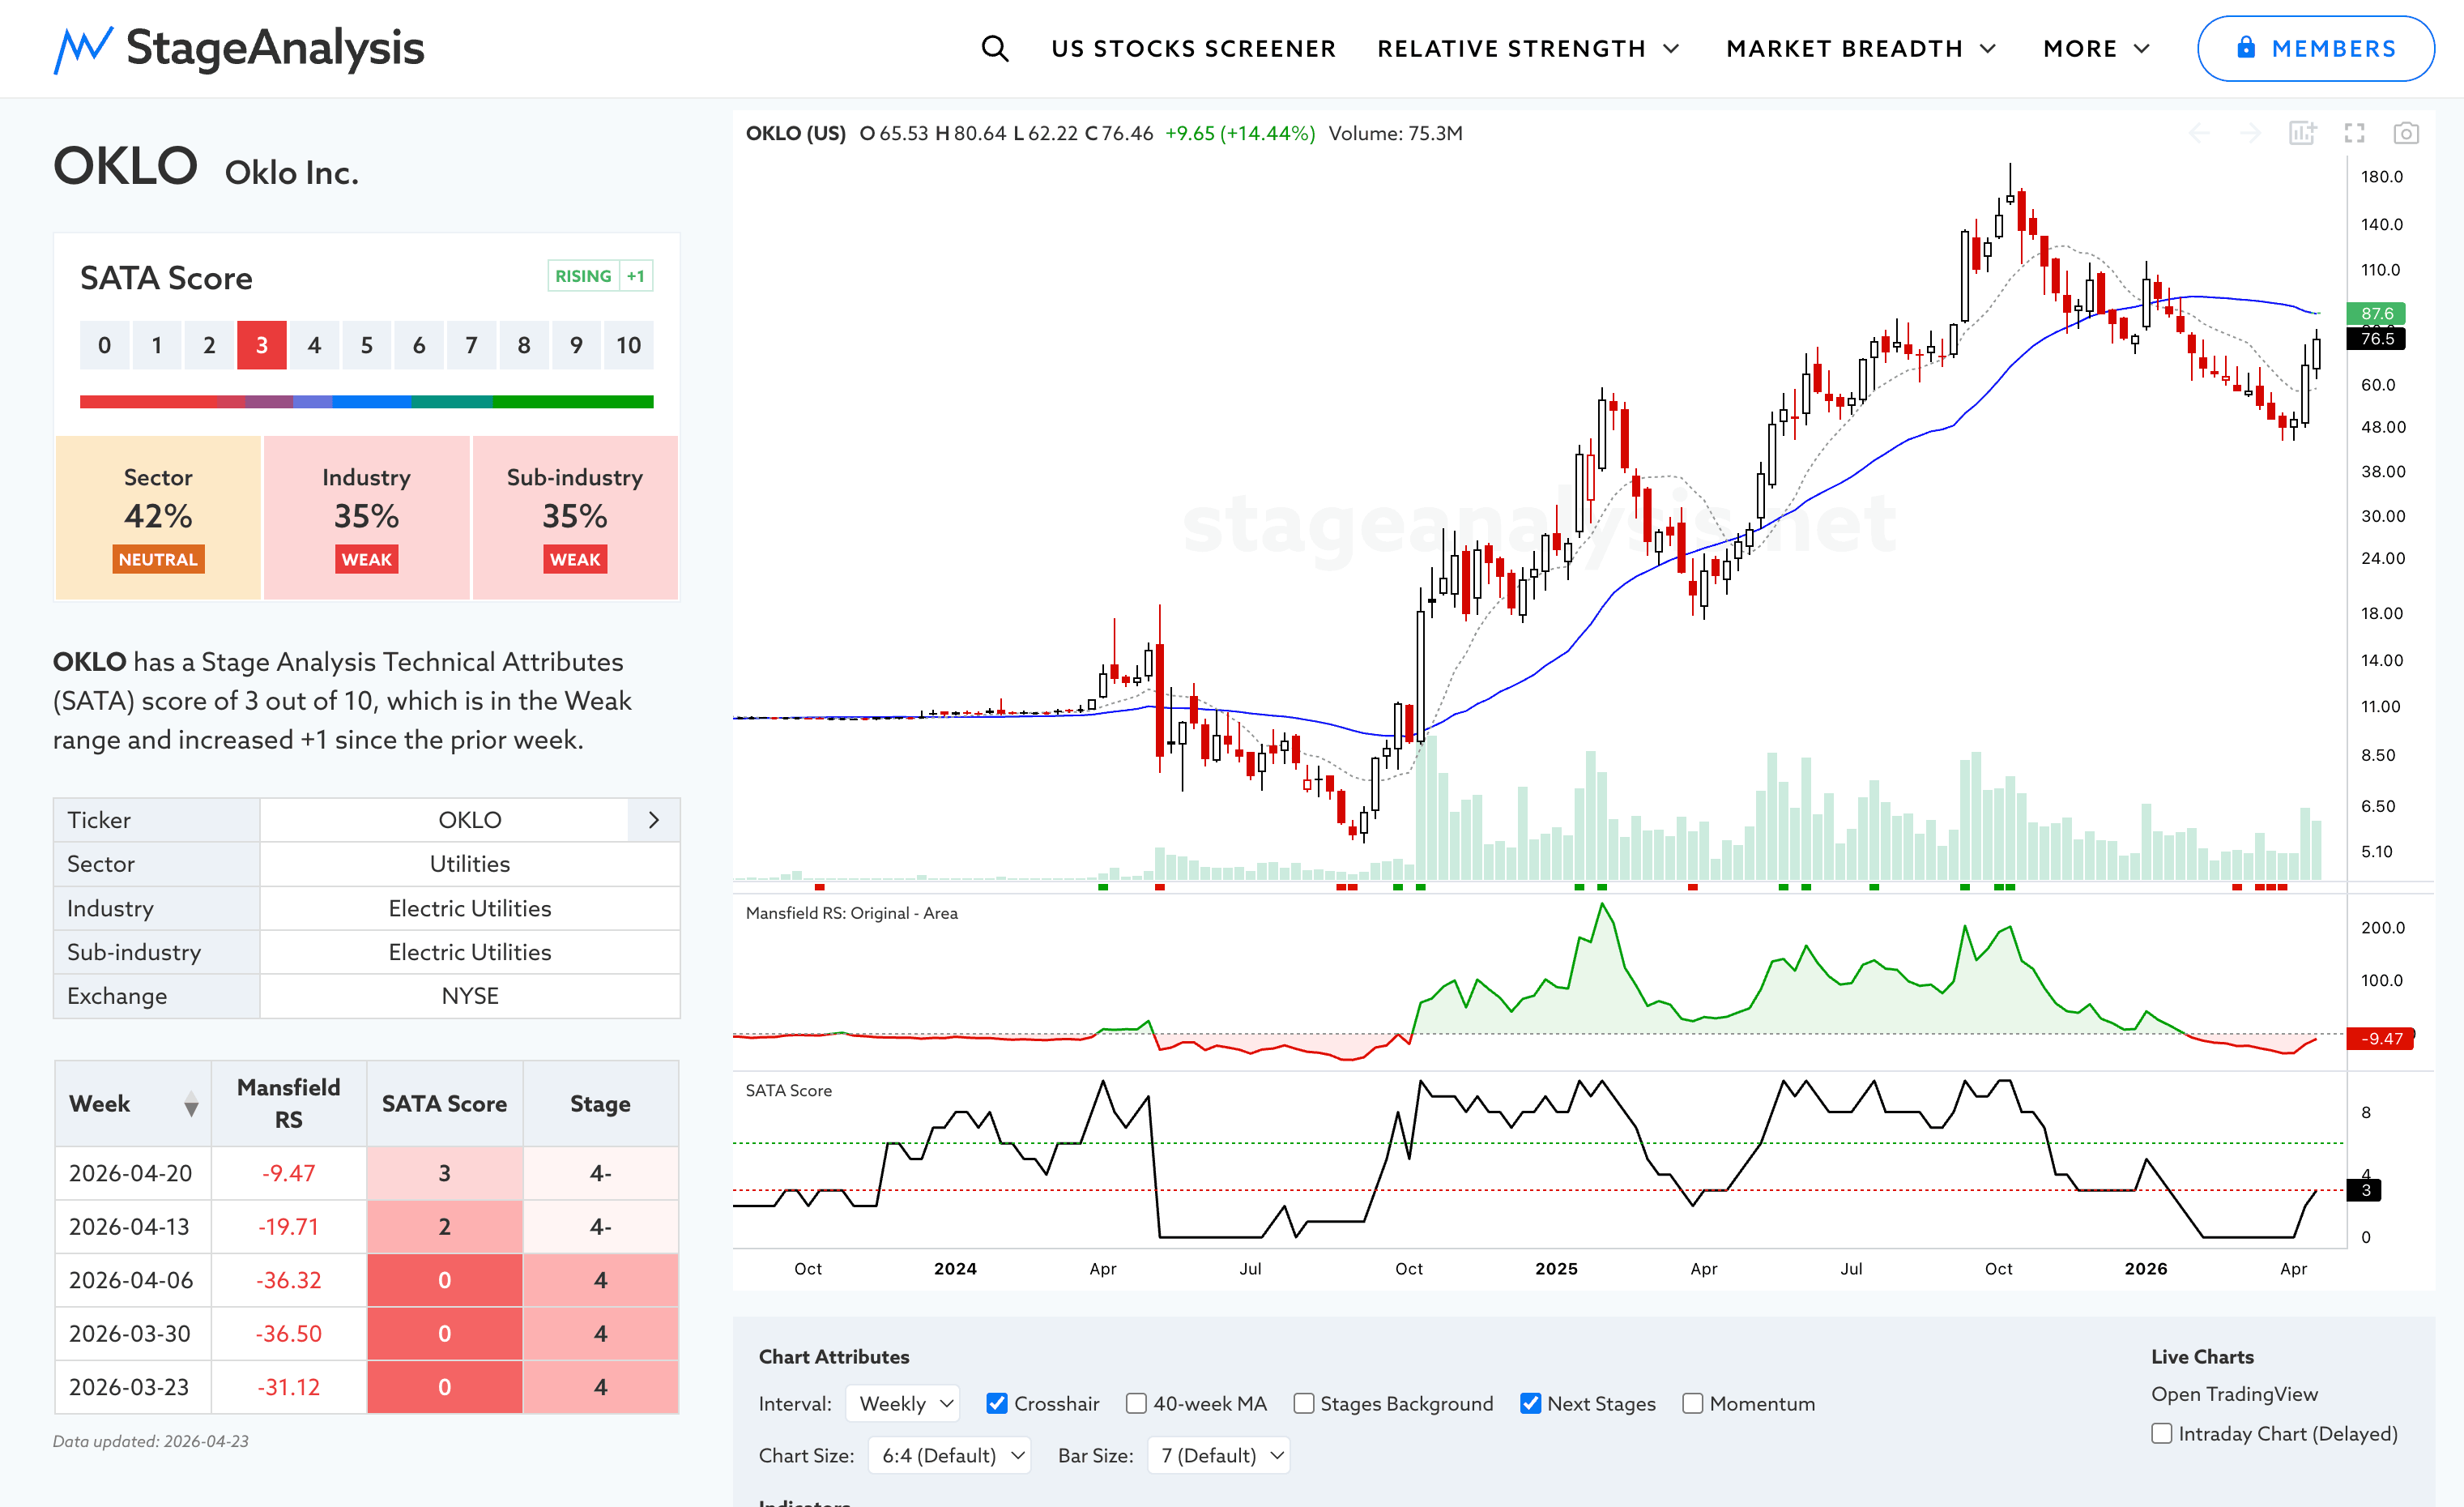This screenshot has height=1507, width=2464.
Task: Click the chart forward arrow icon
Action: tap(2250, 133)
